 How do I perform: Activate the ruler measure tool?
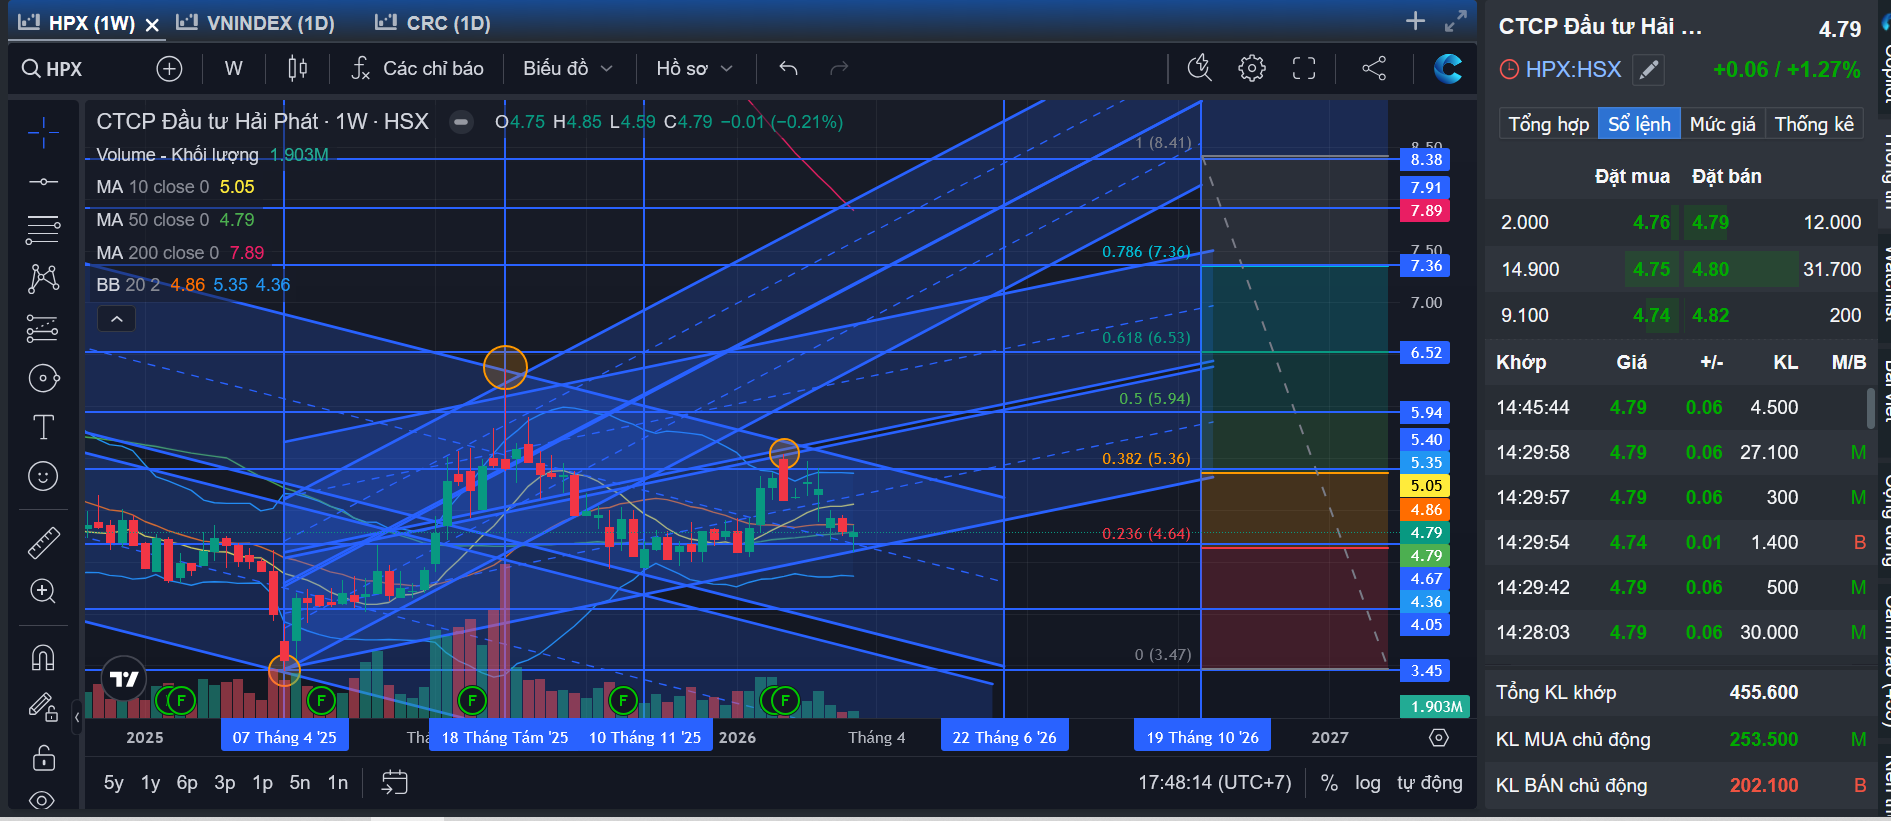point(43,542)
